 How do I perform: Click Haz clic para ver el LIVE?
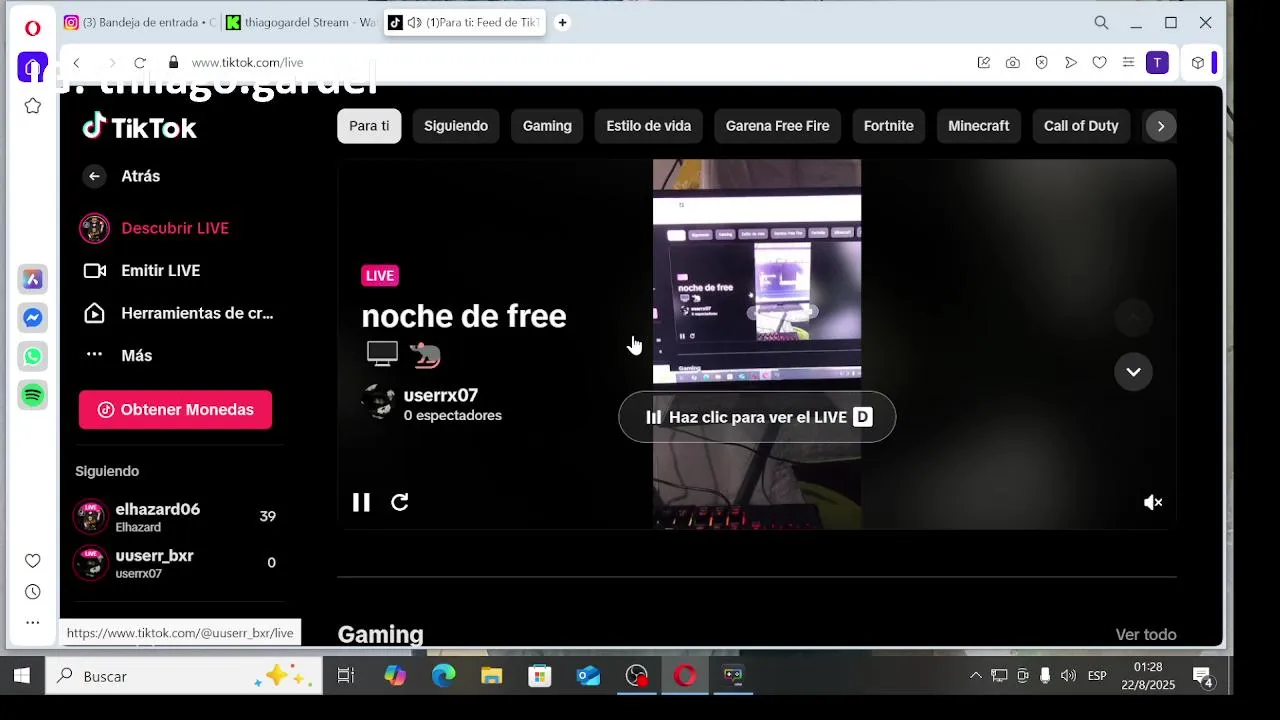point(757,417)
